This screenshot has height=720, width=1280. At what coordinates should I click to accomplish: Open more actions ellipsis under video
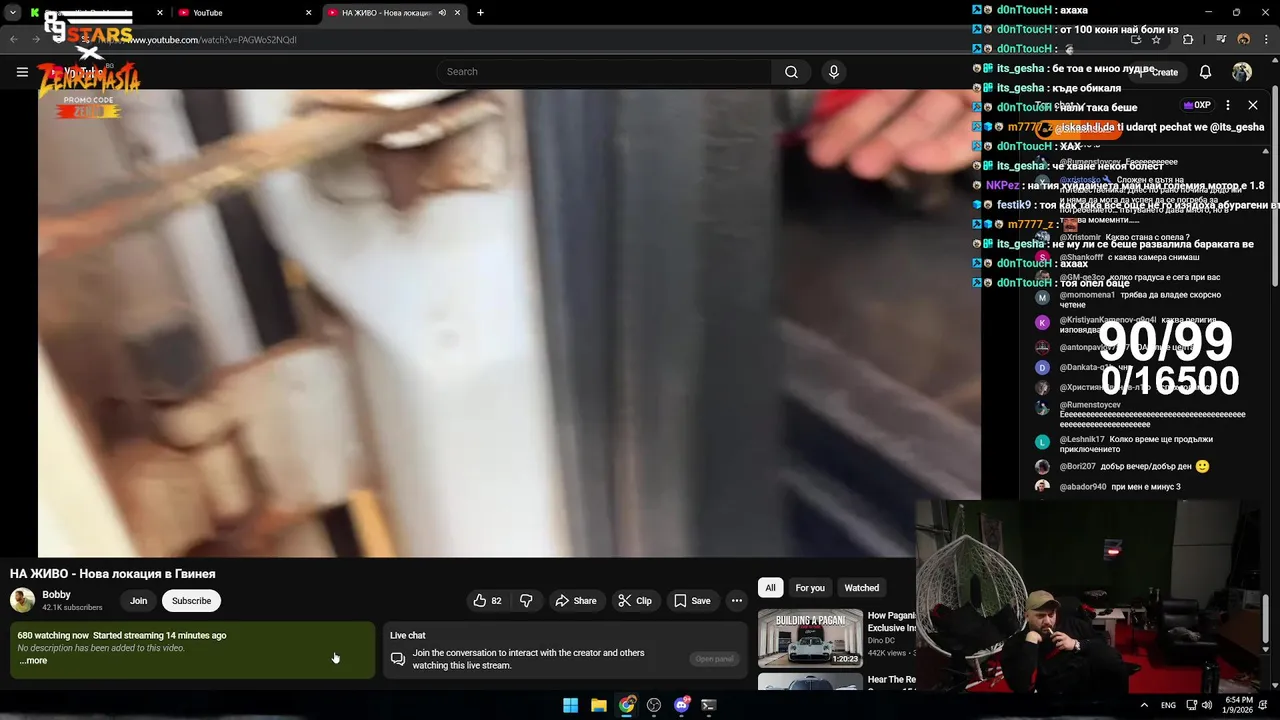pyautogui.click(x=737, y=601)
